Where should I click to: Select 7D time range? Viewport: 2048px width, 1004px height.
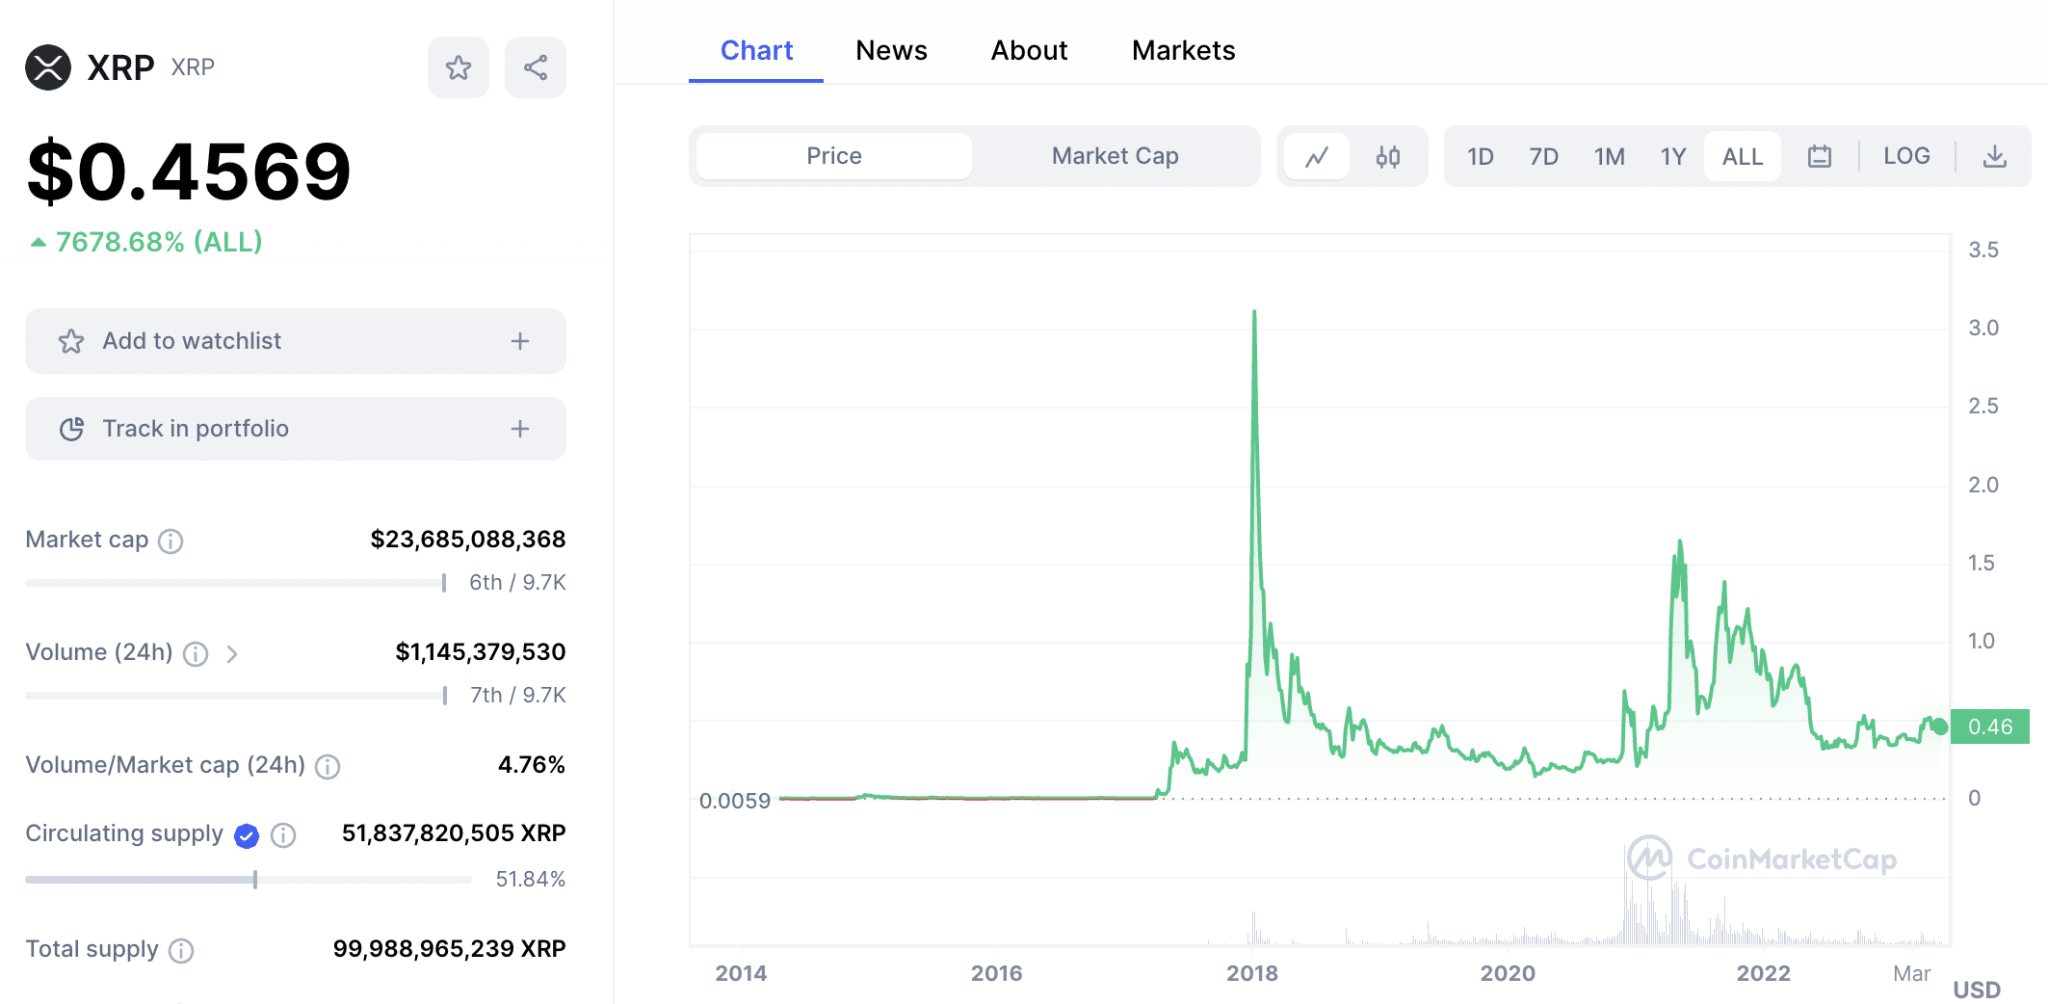point(1544,156)
